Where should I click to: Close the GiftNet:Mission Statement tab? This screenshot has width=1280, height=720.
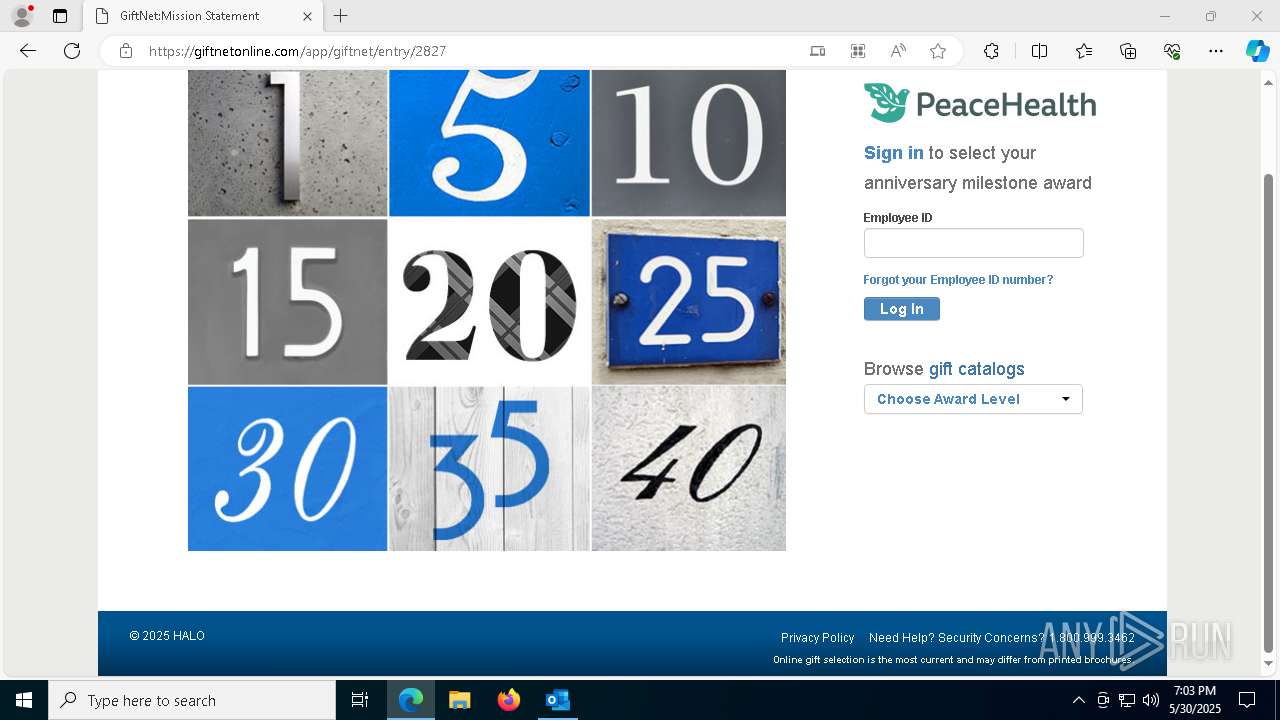[x=307, y=16]
